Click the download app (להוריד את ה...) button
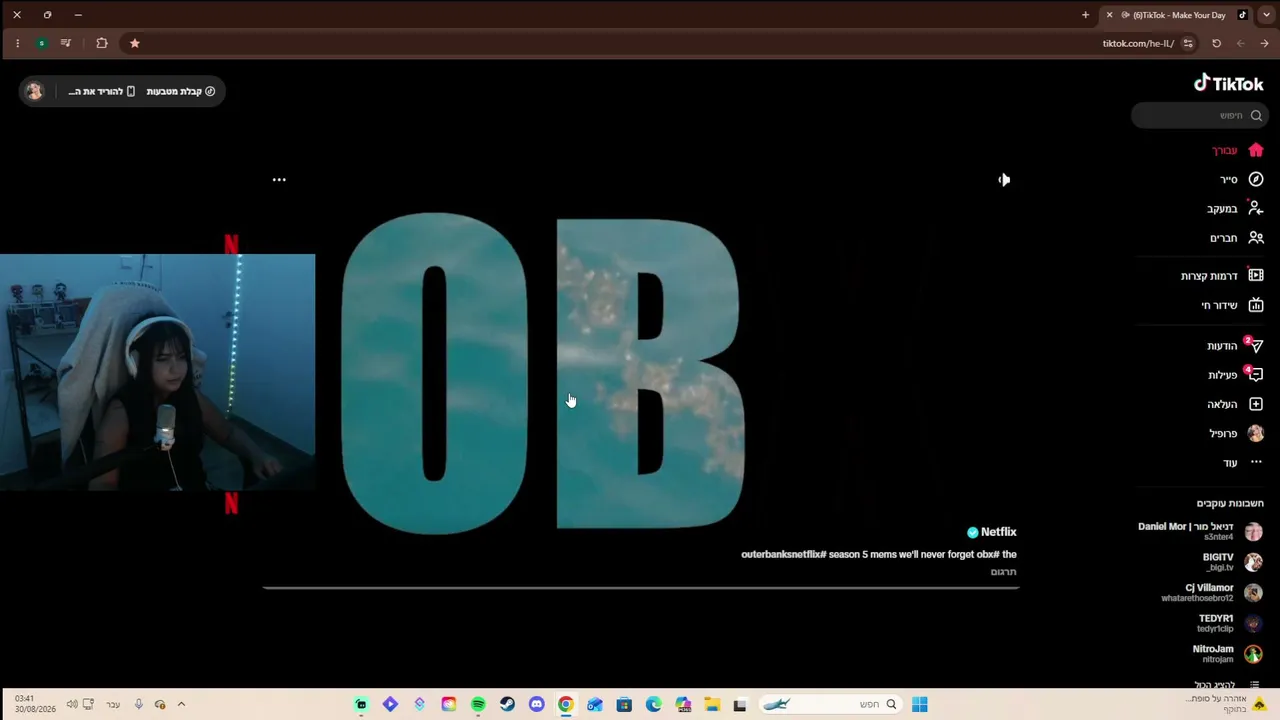The width and height of the screenshot is (1280, 720). coord(101,91)
